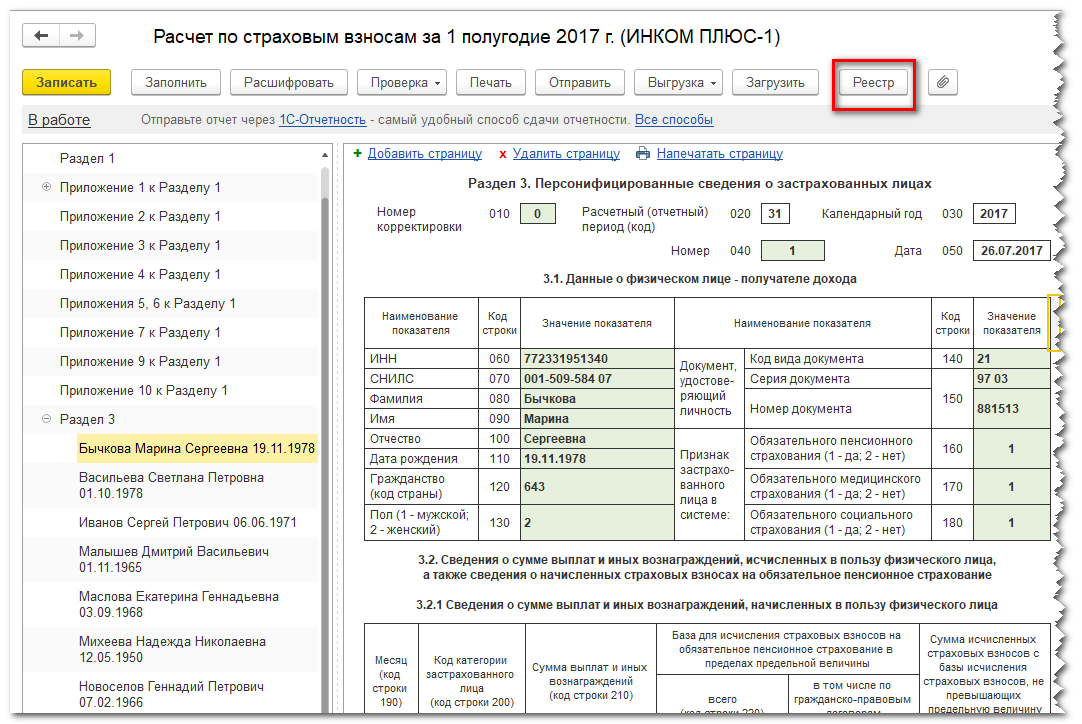
Task: Select Иванов Сергей Петрович entry
Action: click(188, 522)
